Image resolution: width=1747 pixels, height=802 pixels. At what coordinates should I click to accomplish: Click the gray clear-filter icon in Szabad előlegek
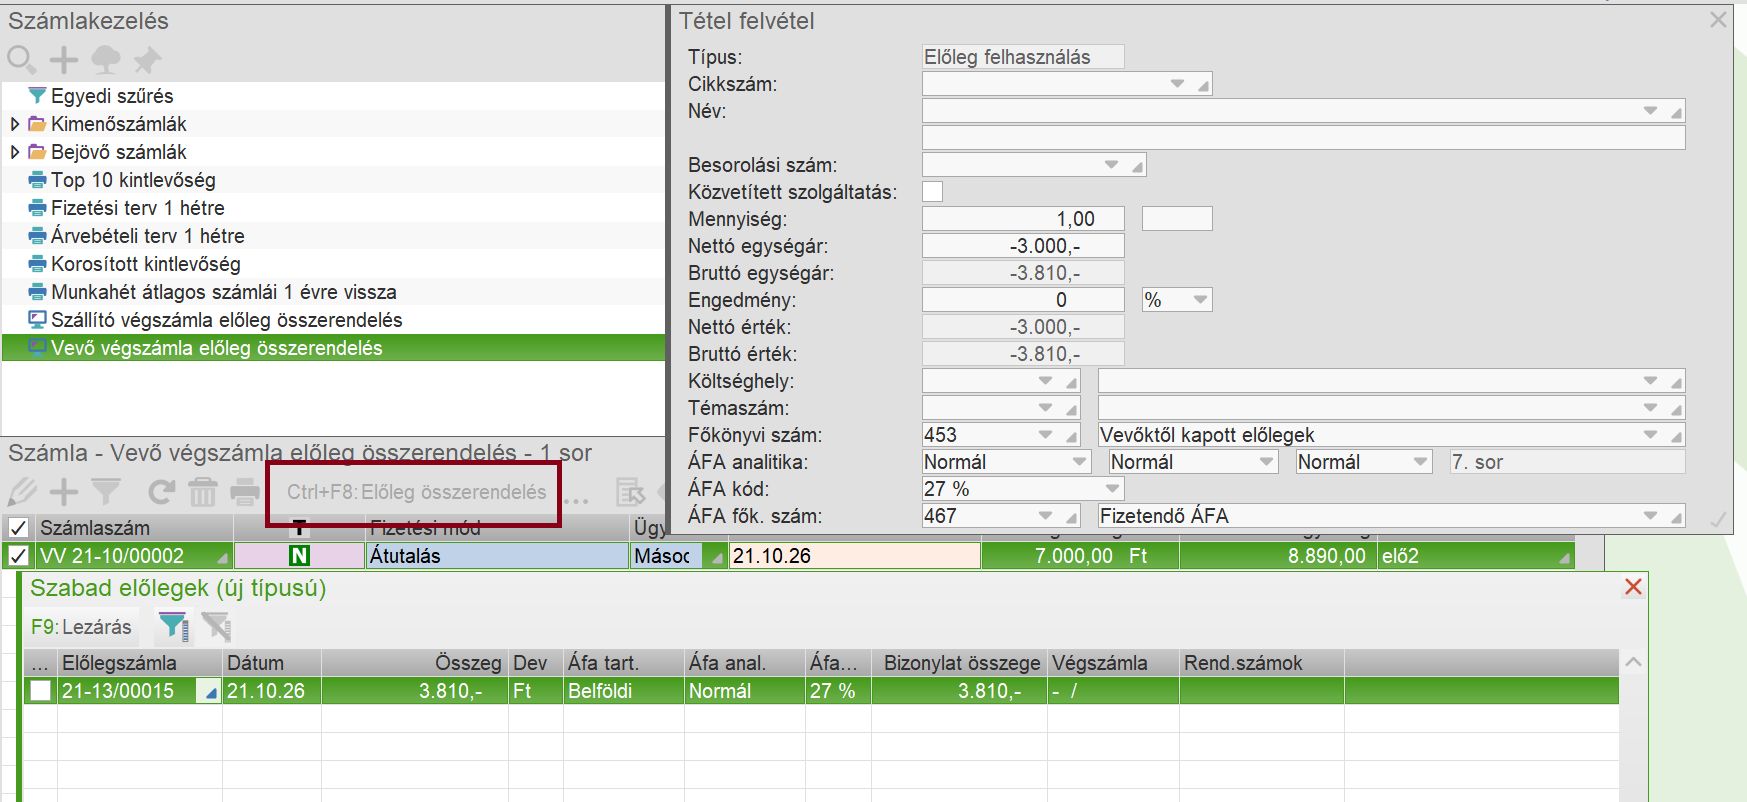[x=216, y=627]
